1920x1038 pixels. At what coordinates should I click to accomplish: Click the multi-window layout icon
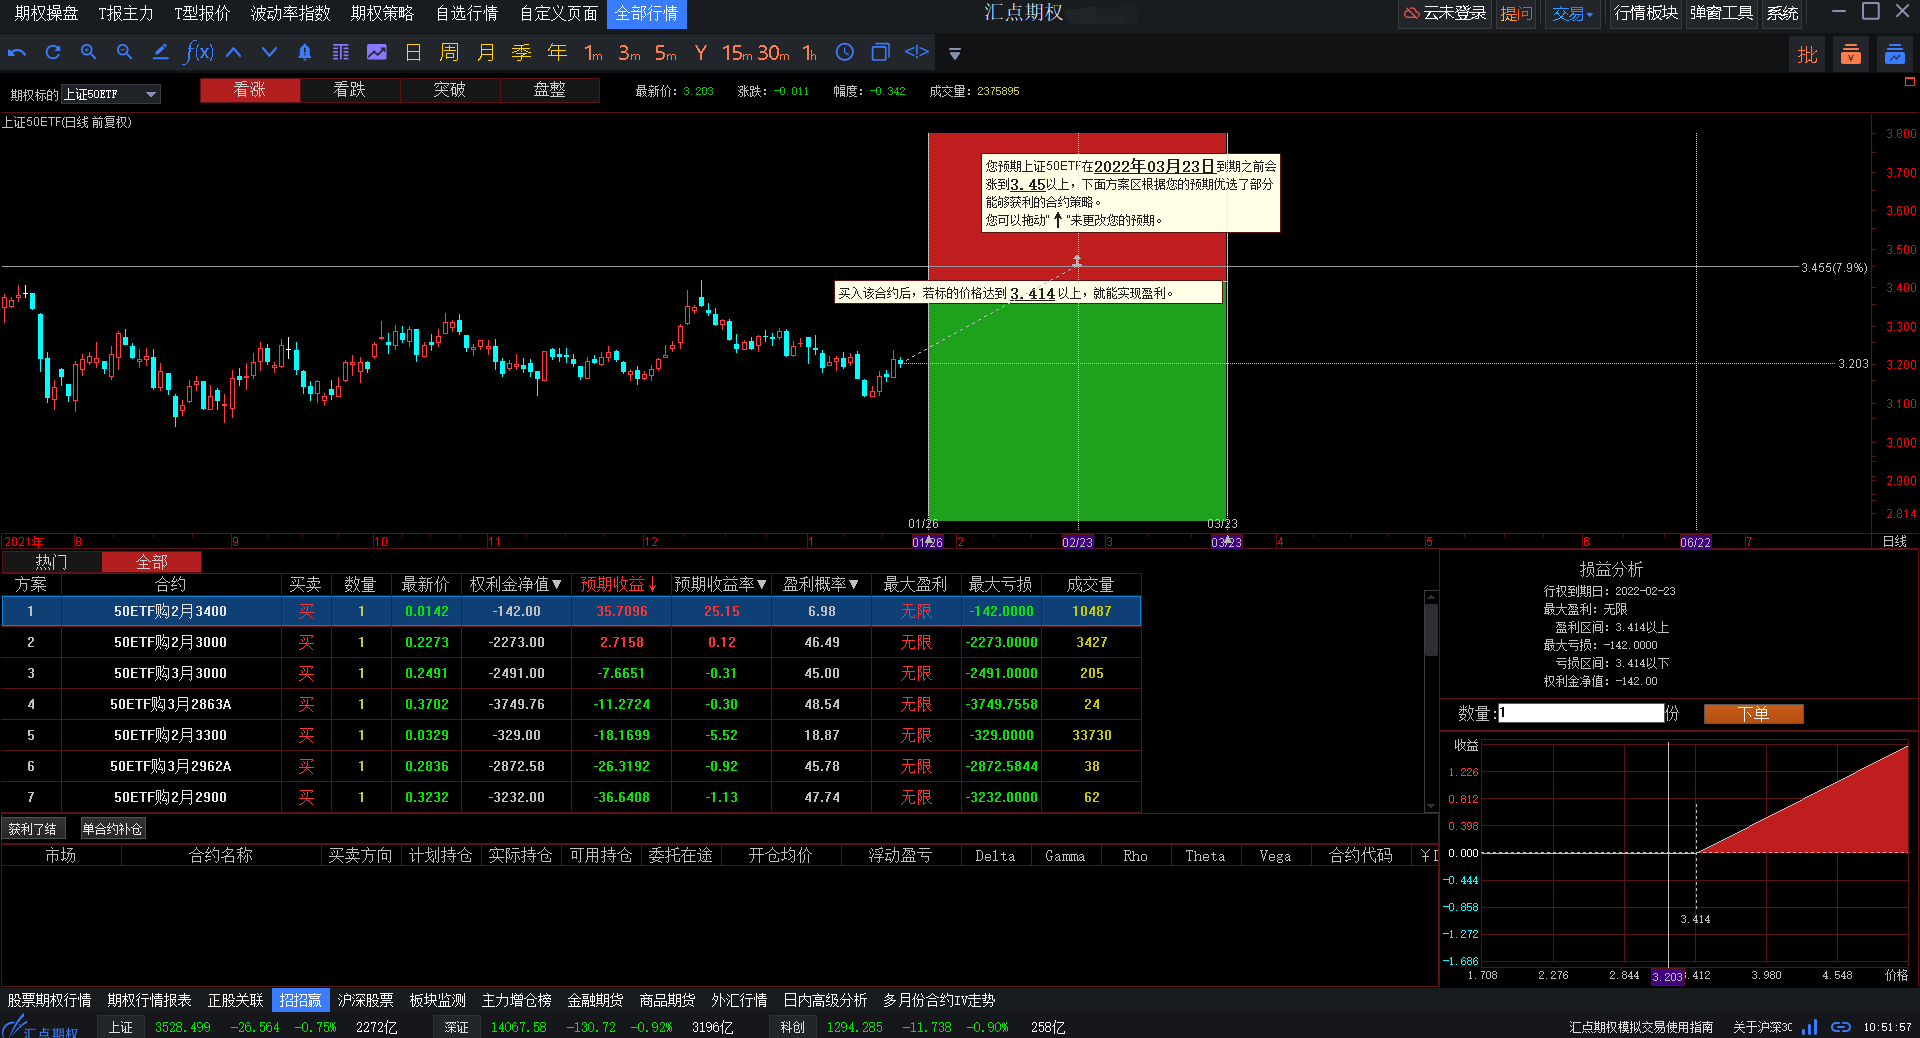(881, 53)
